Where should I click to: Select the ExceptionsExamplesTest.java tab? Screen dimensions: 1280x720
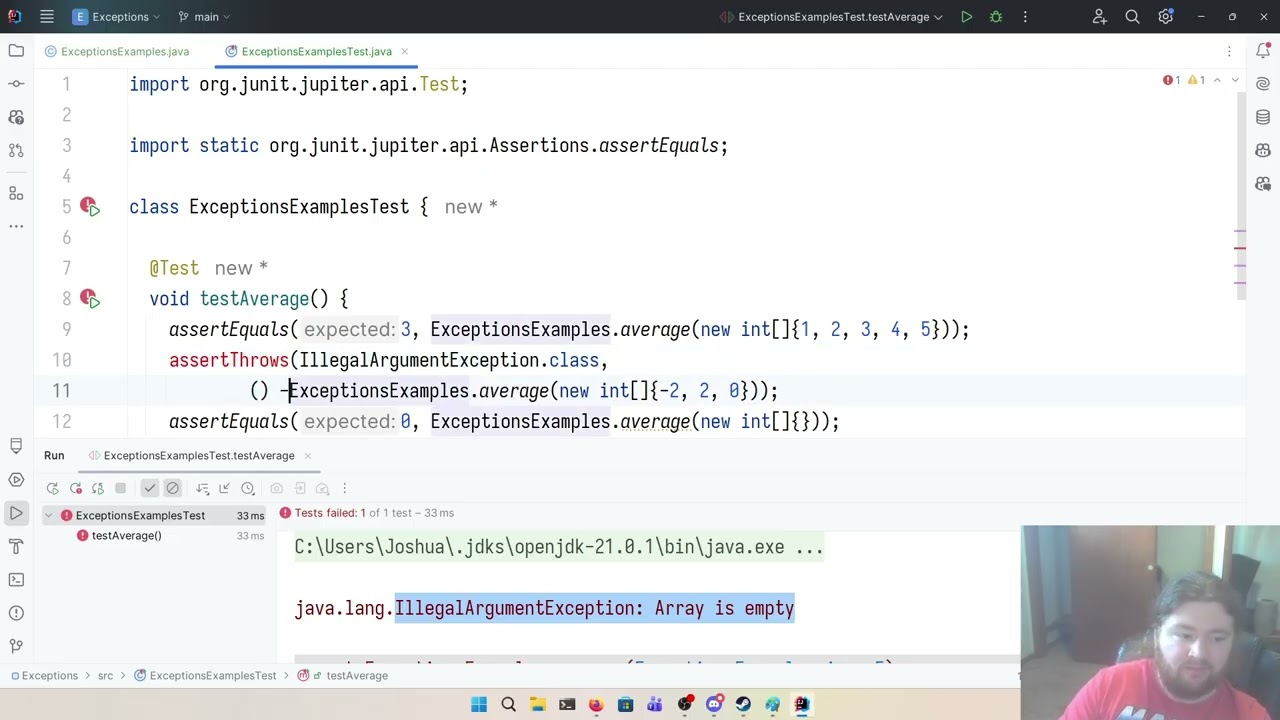[x=316, y=51]
